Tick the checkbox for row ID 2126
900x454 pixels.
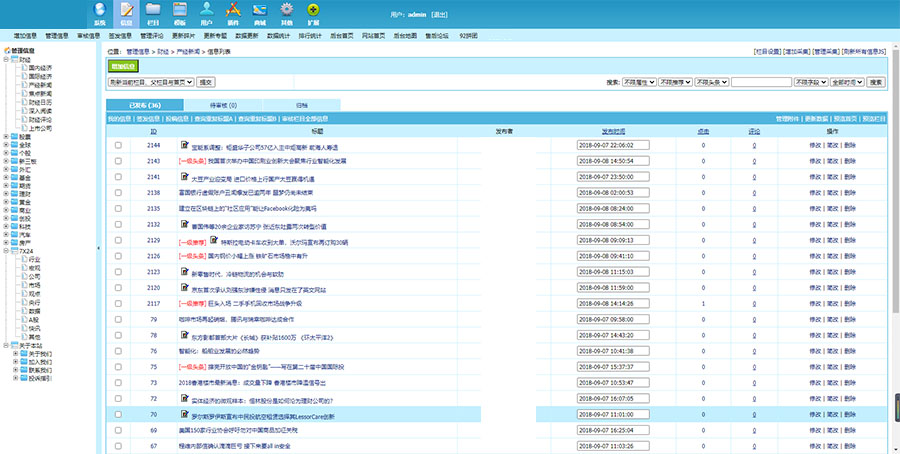pyautogui.click(x=118, y=256)
